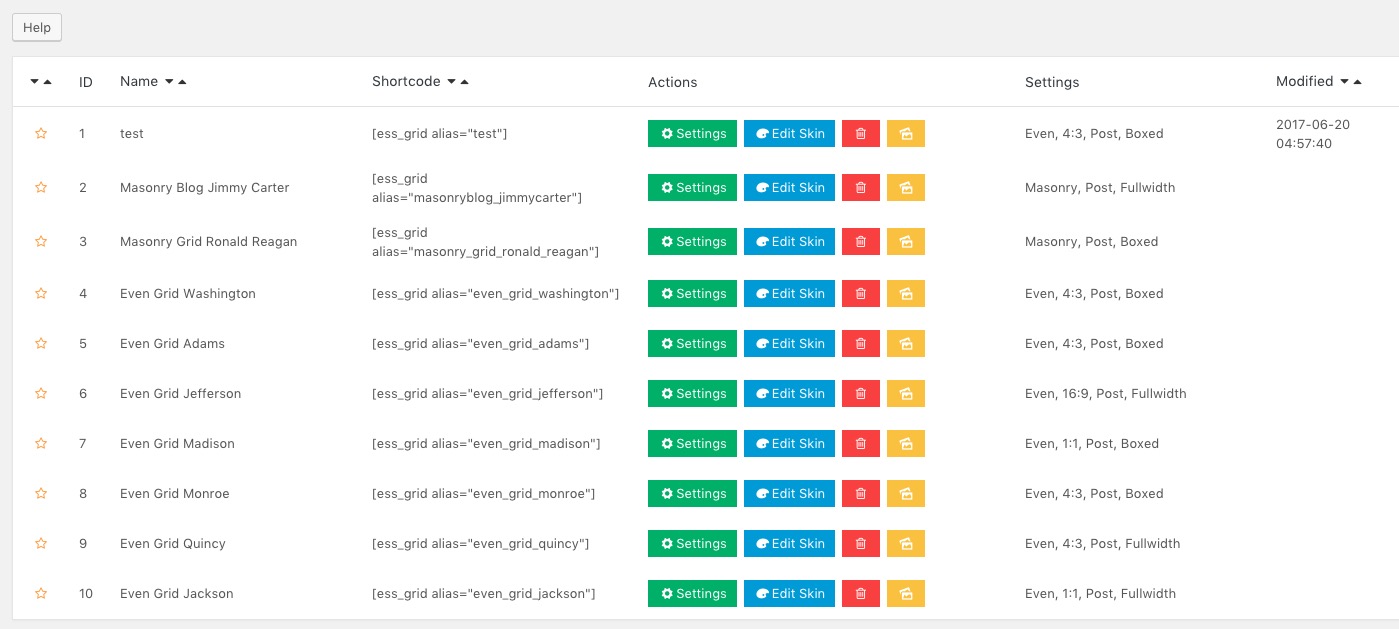The image size is (1399, 629).
Task: Click the shortcode text for Even Grid Quincy
Action: (x=480, y=544)
